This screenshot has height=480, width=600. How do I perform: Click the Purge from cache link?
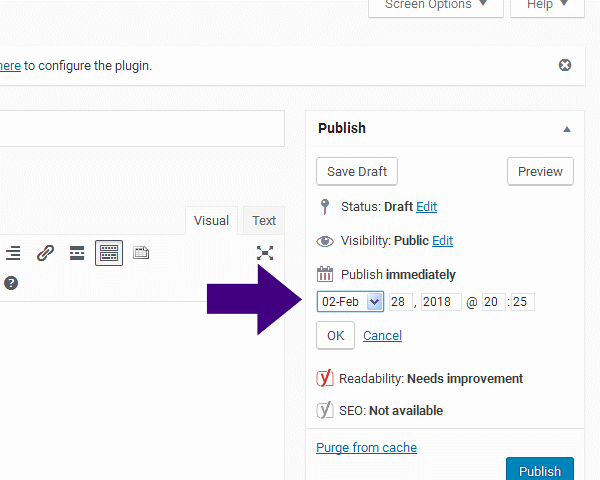[366, 447]
